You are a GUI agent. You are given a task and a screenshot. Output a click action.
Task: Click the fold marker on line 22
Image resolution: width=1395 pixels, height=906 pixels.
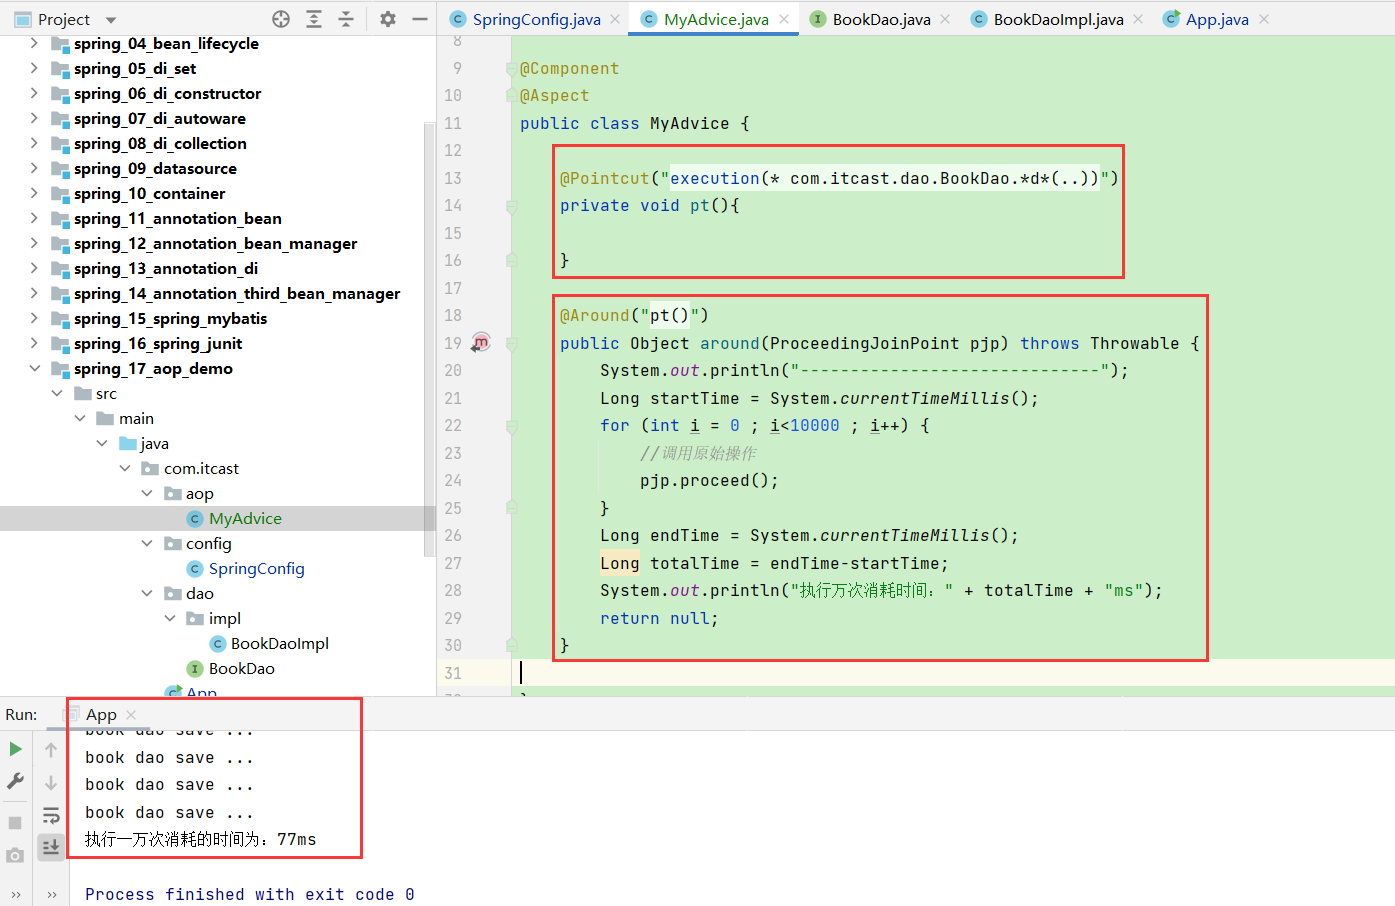512,426
